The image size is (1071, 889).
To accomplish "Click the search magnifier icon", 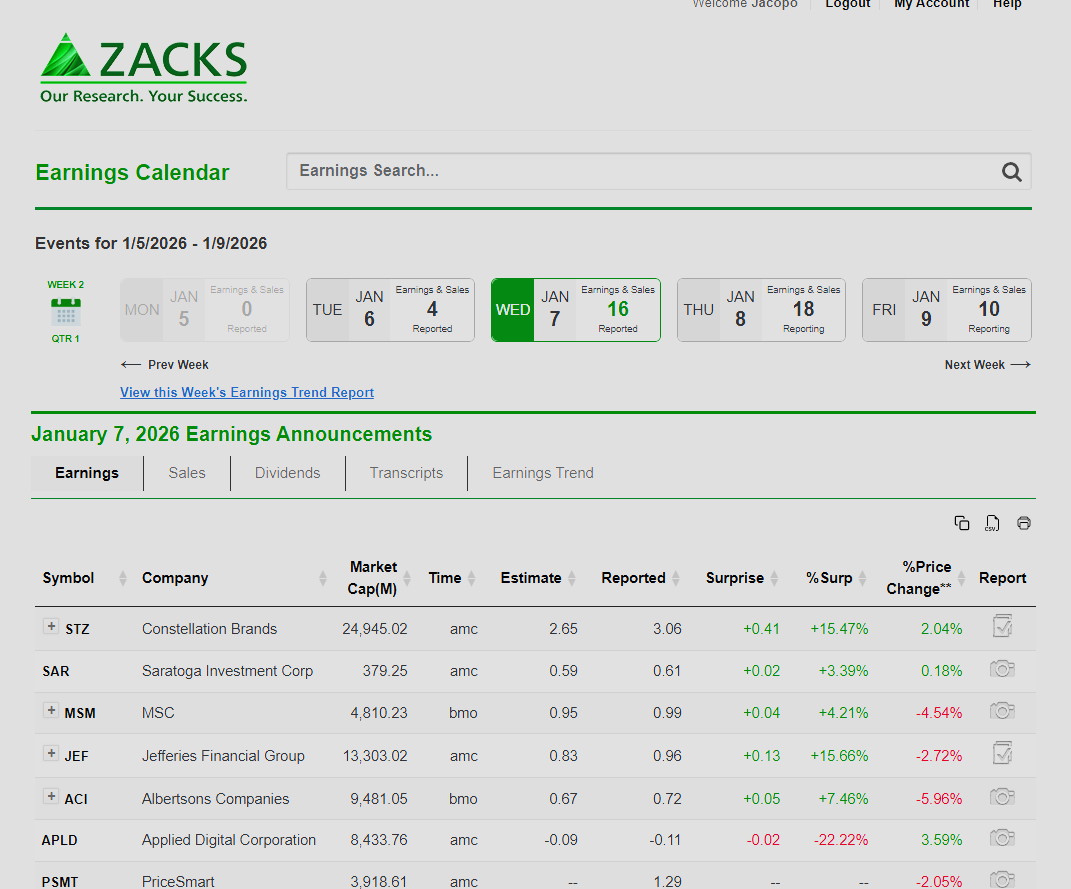I will pos(1012,172).
